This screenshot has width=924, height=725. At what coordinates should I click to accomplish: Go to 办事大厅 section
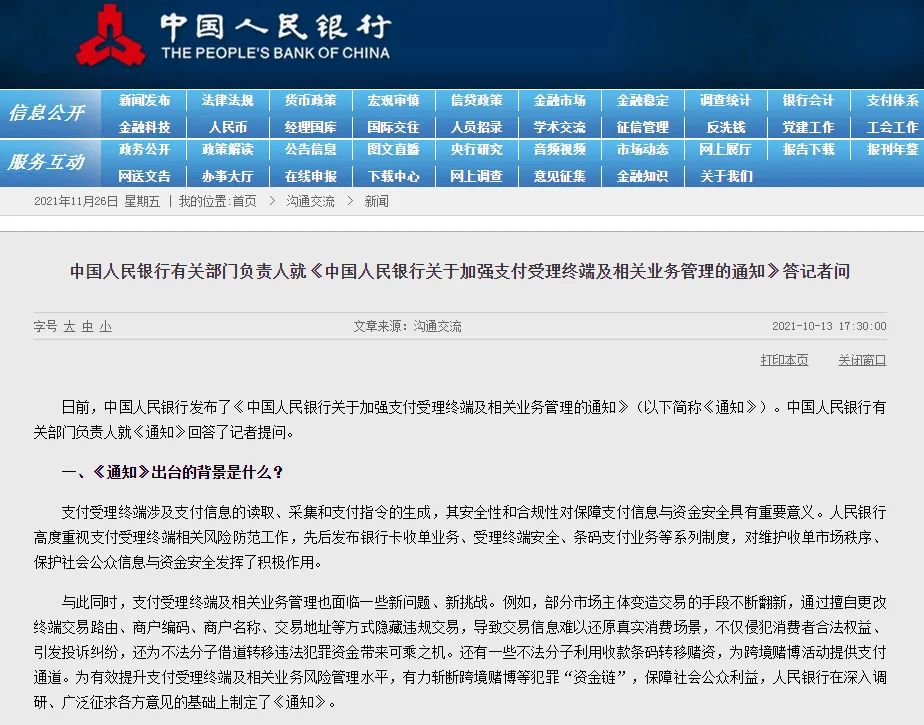[227, 176]
